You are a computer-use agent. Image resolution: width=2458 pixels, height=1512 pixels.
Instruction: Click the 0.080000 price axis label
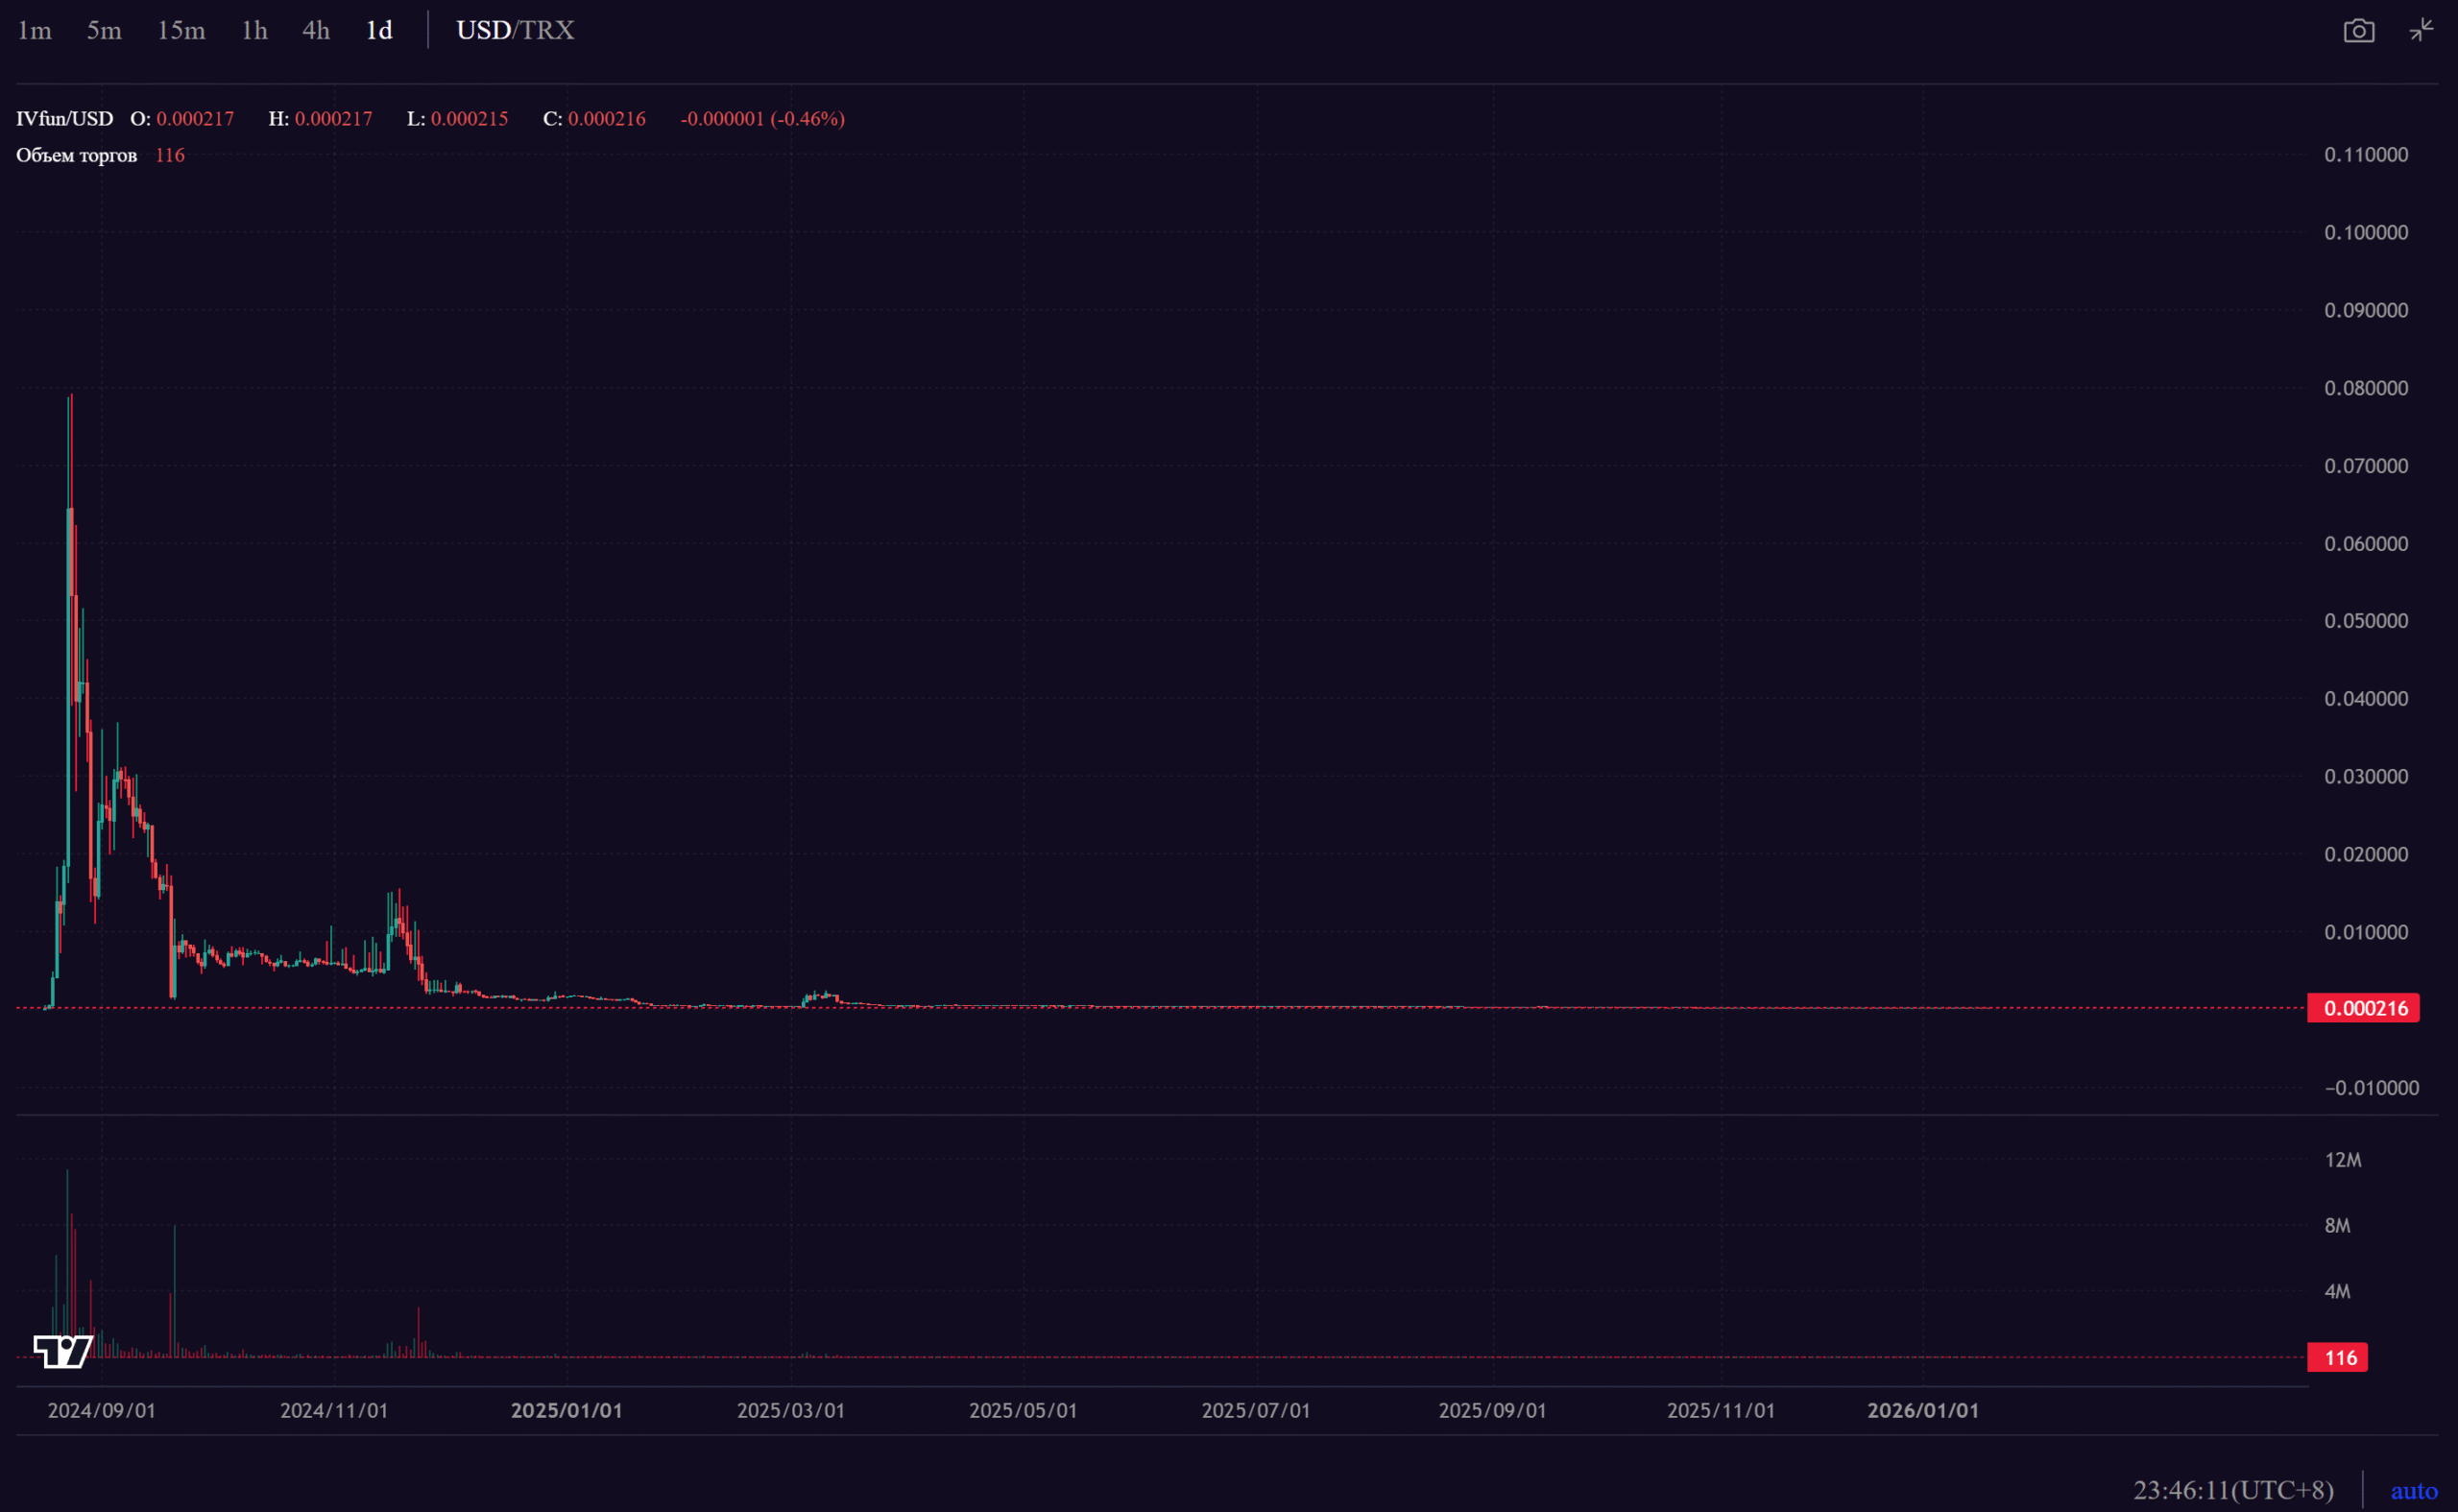[2366, 388]
